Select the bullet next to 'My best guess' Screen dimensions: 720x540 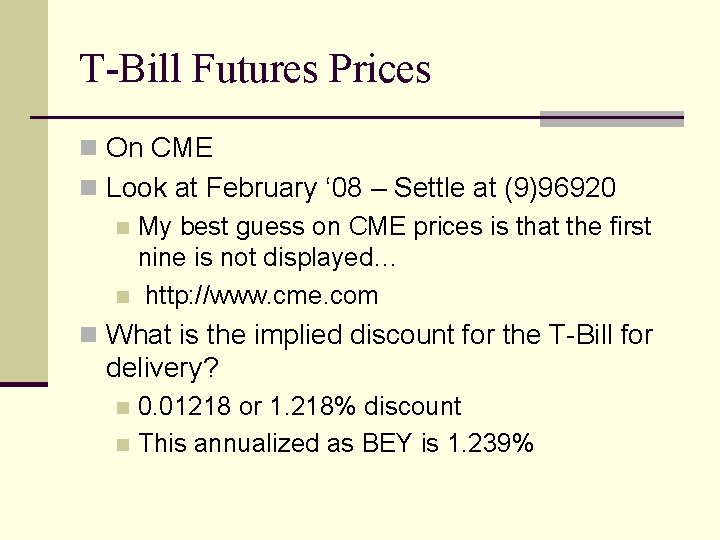pos(122,228)
